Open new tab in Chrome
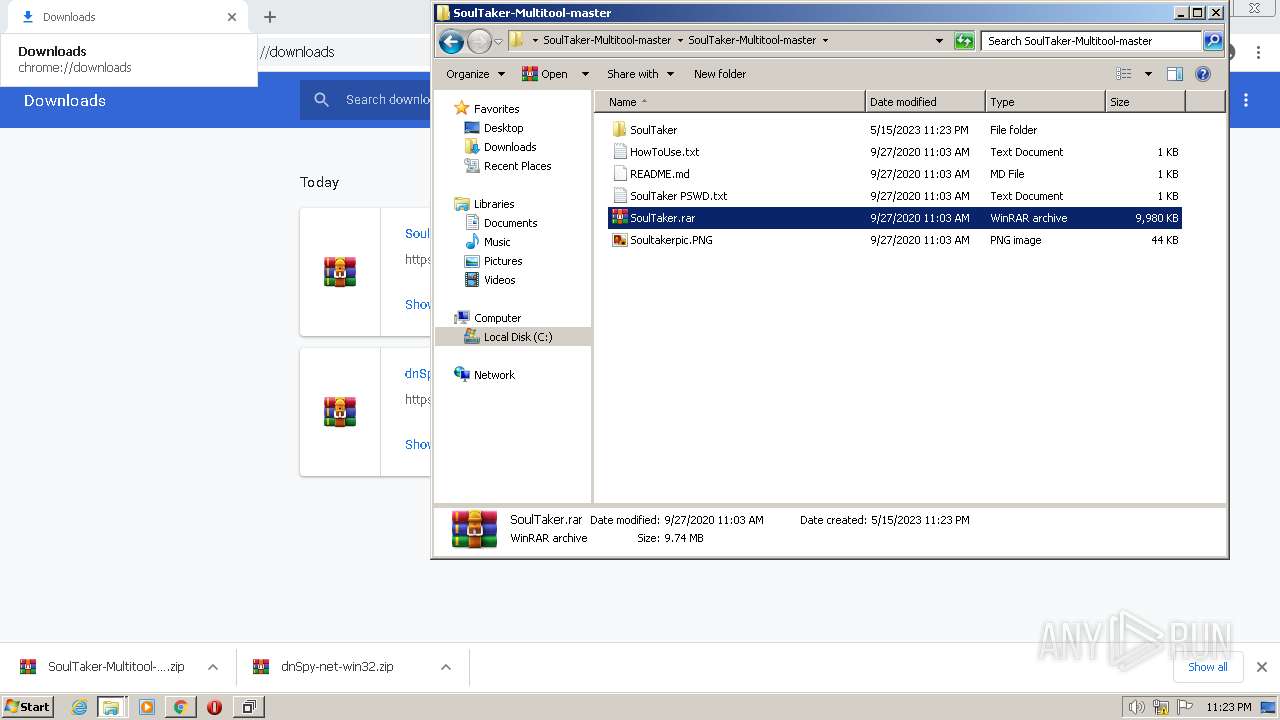 (270, 17)
